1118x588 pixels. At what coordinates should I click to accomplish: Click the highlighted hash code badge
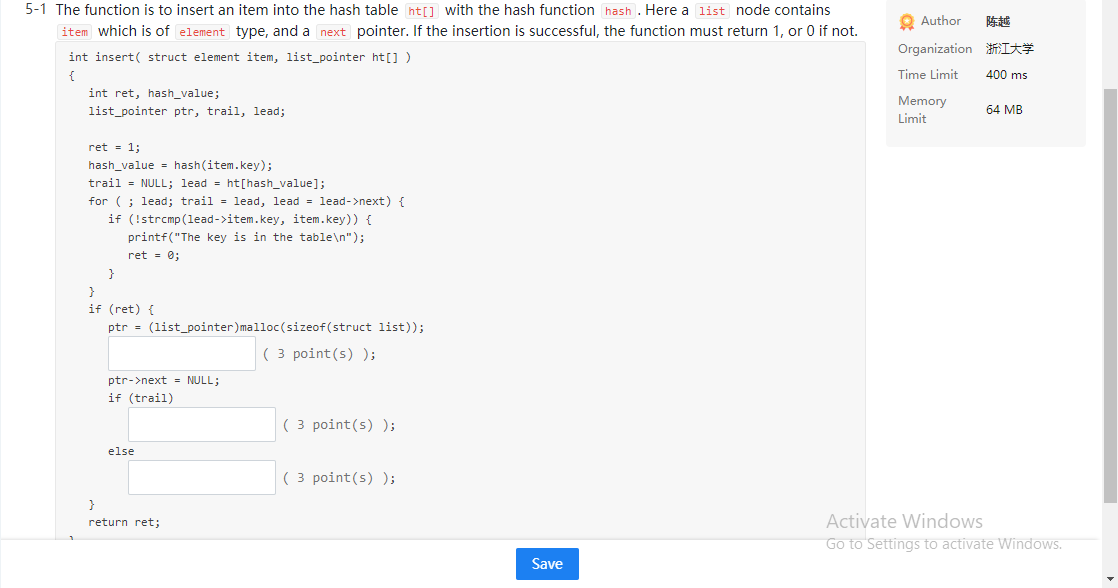tap(618, 11)
